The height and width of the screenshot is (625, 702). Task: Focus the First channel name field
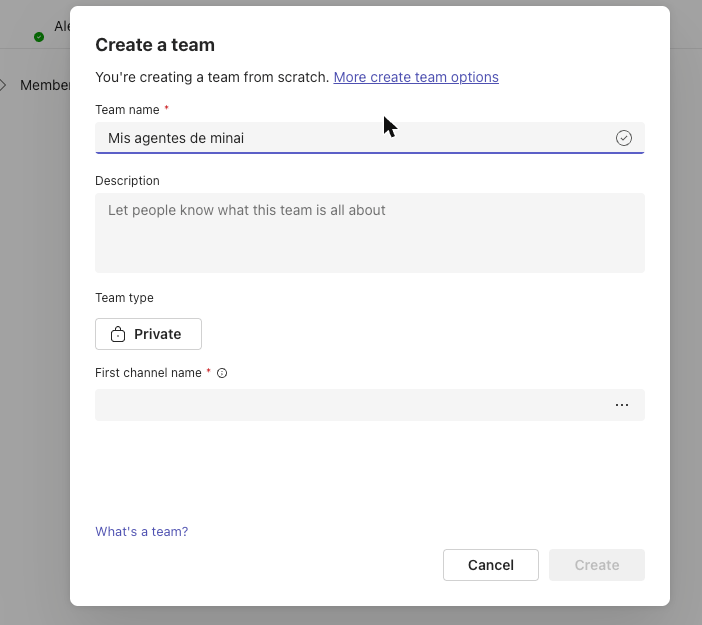click(x=370, y=405)
